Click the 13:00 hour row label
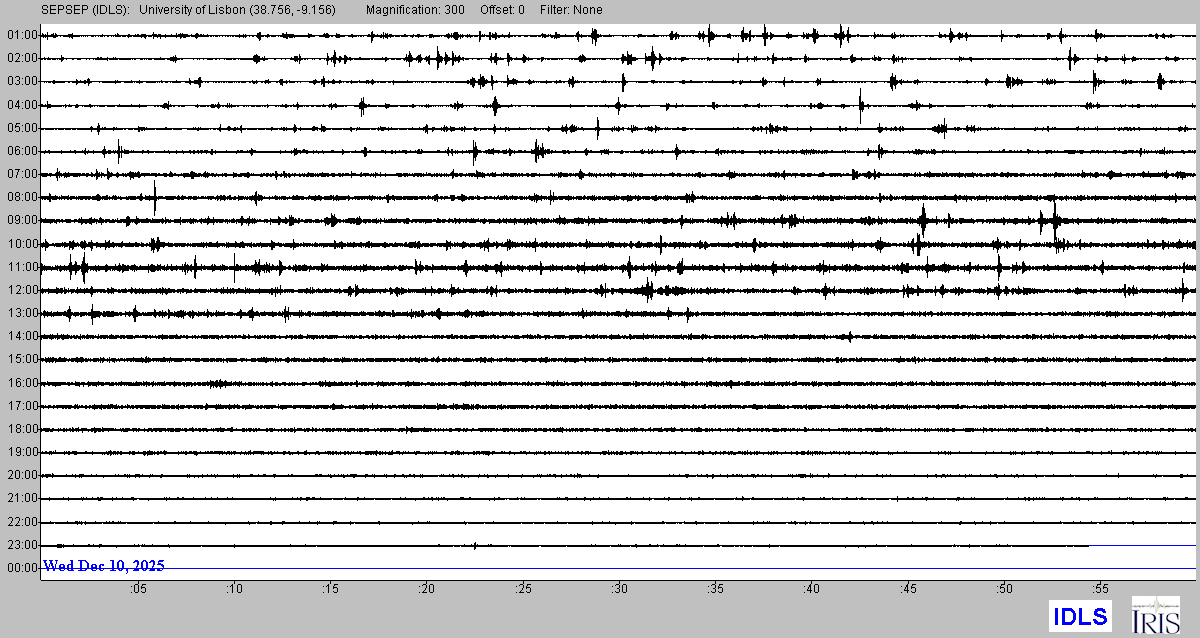 coord(21,313)
